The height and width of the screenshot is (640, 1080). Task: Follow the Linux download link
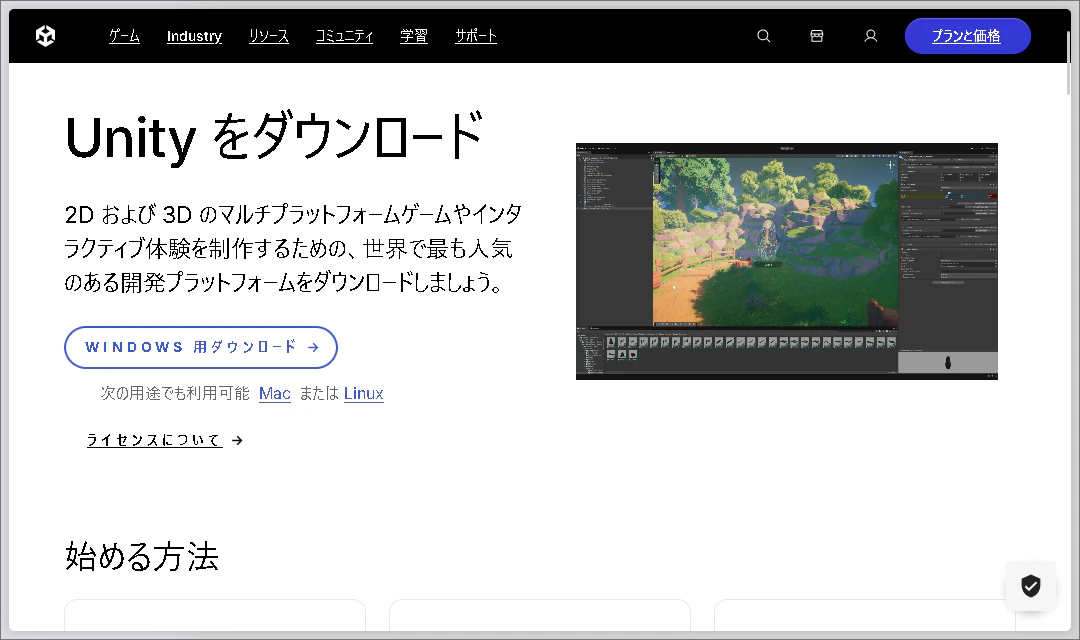[364, 393]
